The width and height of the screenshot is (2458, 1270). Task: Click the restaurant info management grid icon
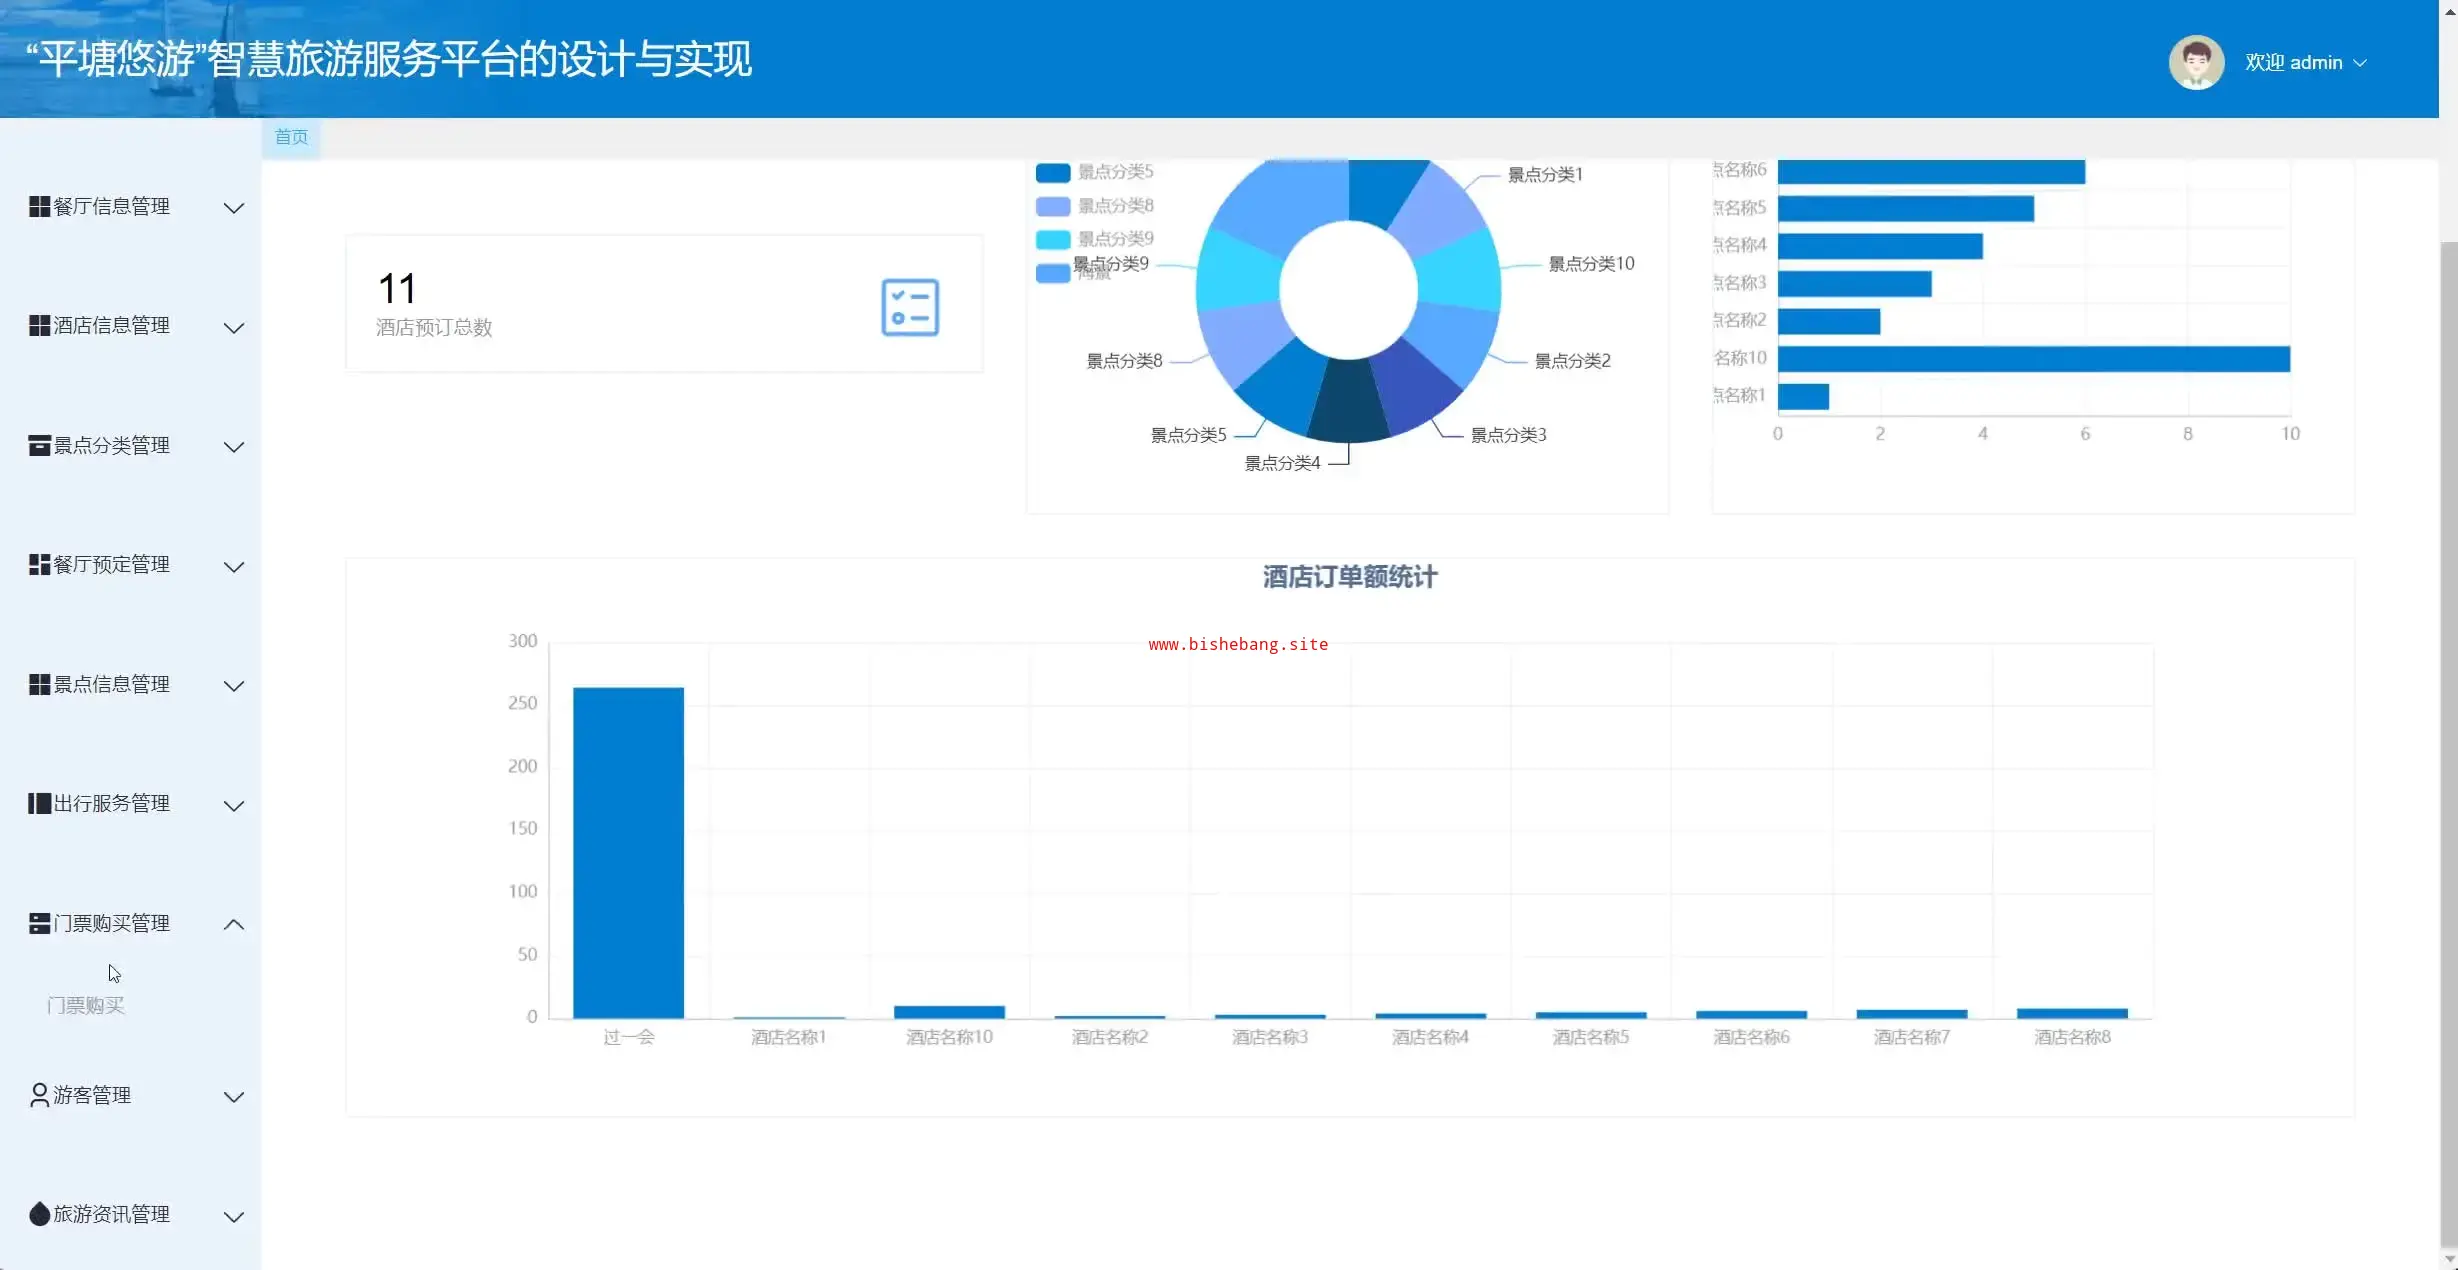pos(39,207)
